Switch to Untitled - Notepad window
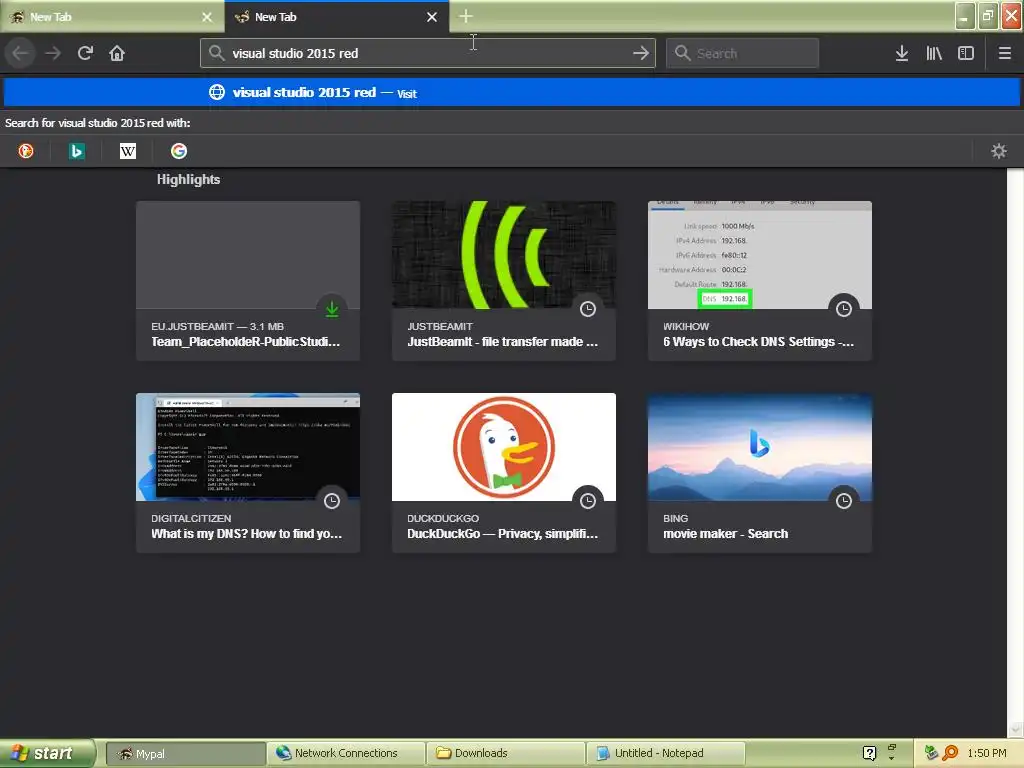This screenshot has width=1024, height=768. (x=665, y=754)
